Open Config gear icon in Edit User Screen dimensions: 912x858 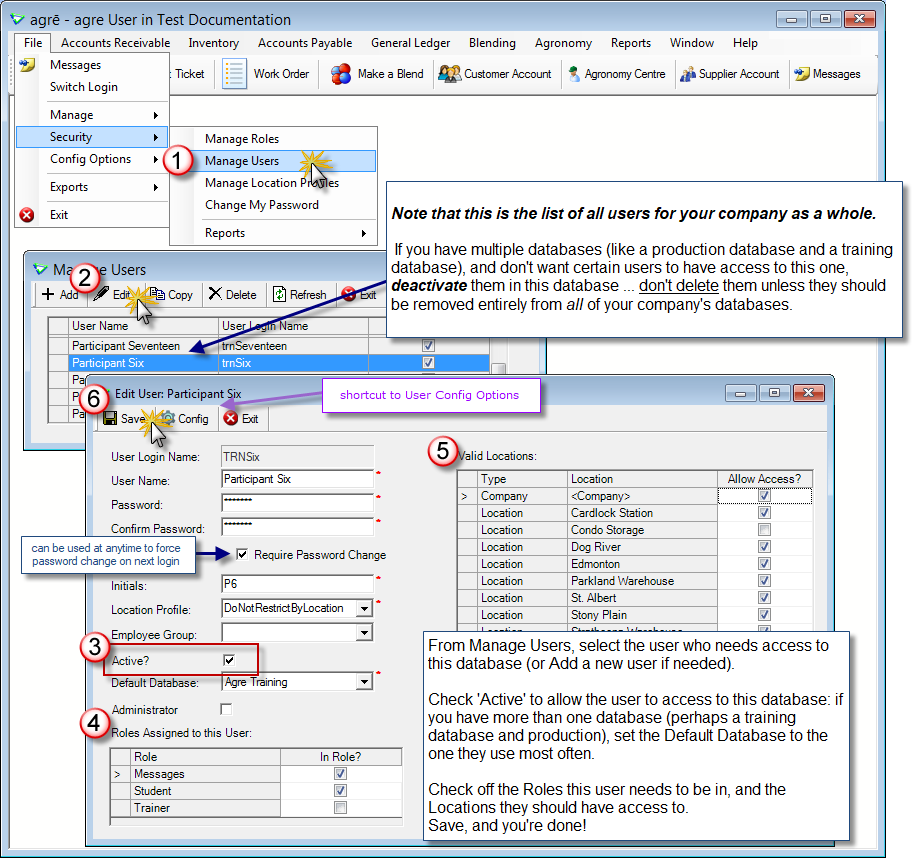pos(168,418)
